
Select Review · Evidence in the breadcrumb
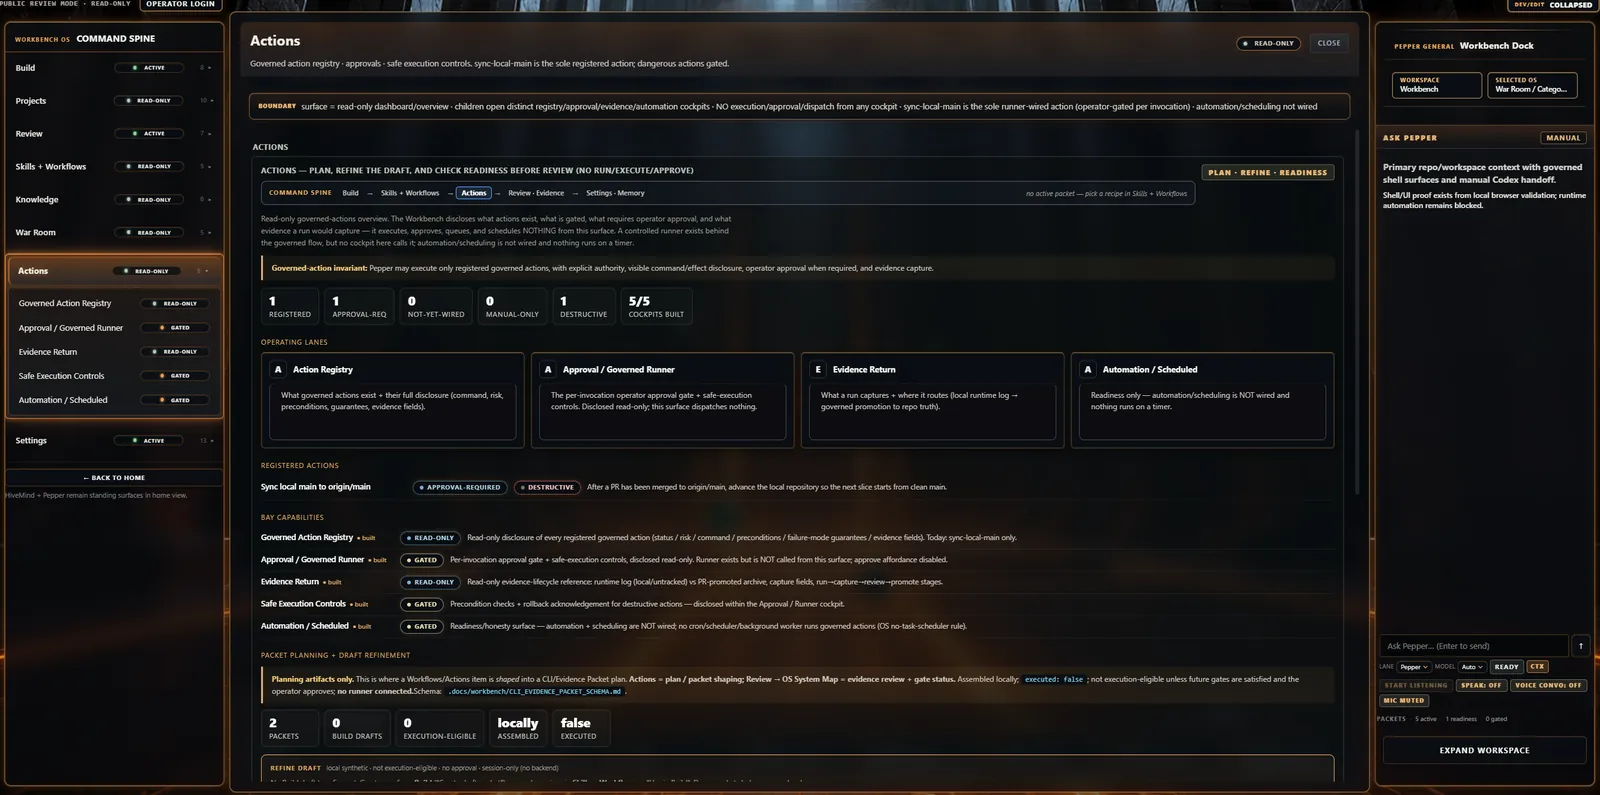536,193
